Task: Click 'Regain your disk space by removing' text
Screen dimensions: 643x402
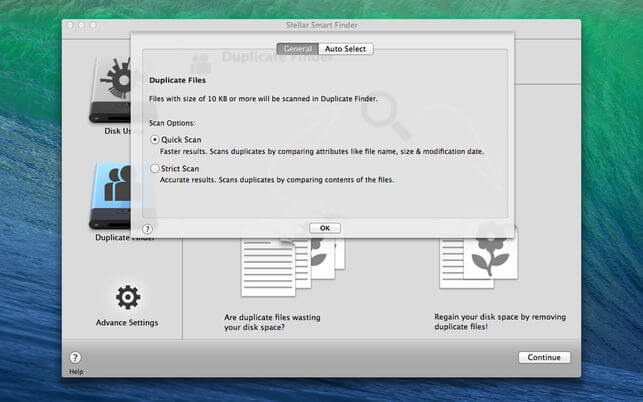Action: click(x=500, y=317)
